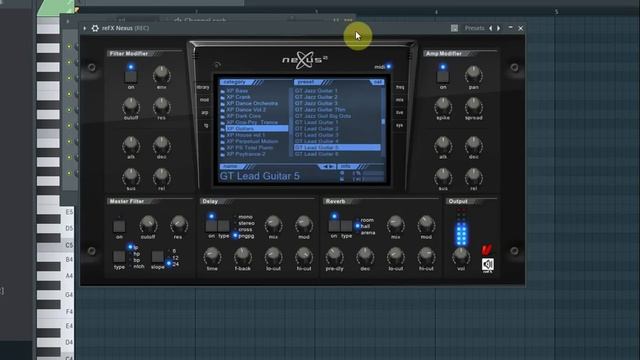640x360 pixels.
Task: Click the Filter Modifier env knob
Action: [162, 75]
